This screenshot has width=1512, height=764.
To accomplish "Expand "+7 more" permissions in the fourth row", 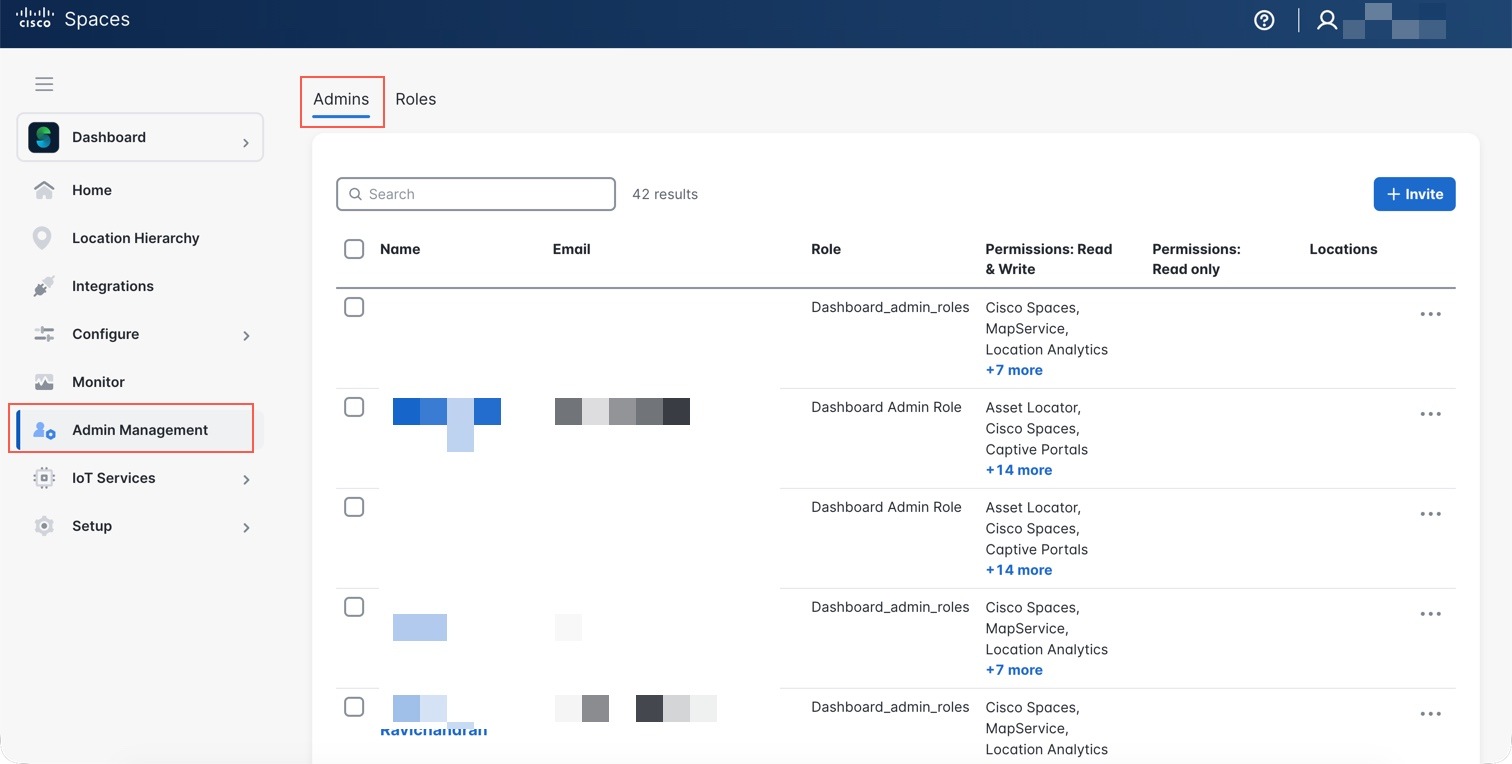I will pyautogui.click(x=1014, y=670).
